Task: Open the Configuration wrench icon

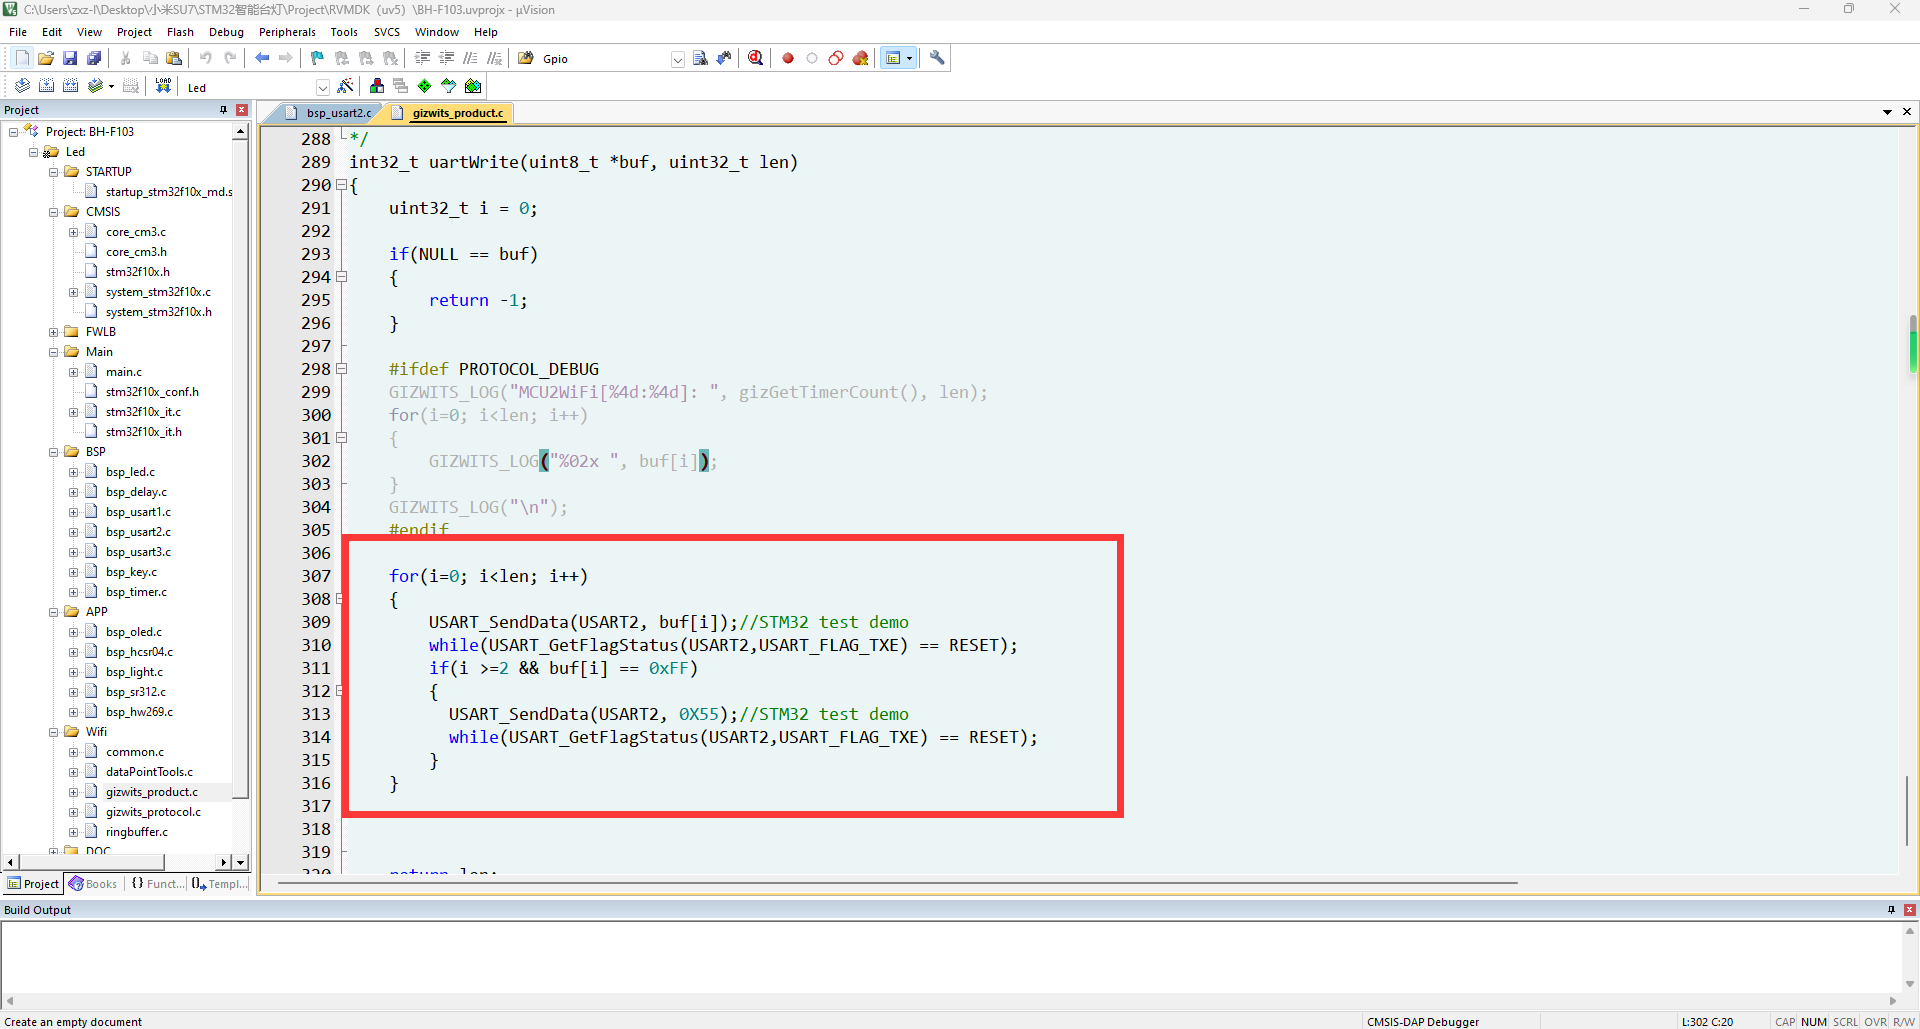Action: pyautogui.click(x=937, y=59)
